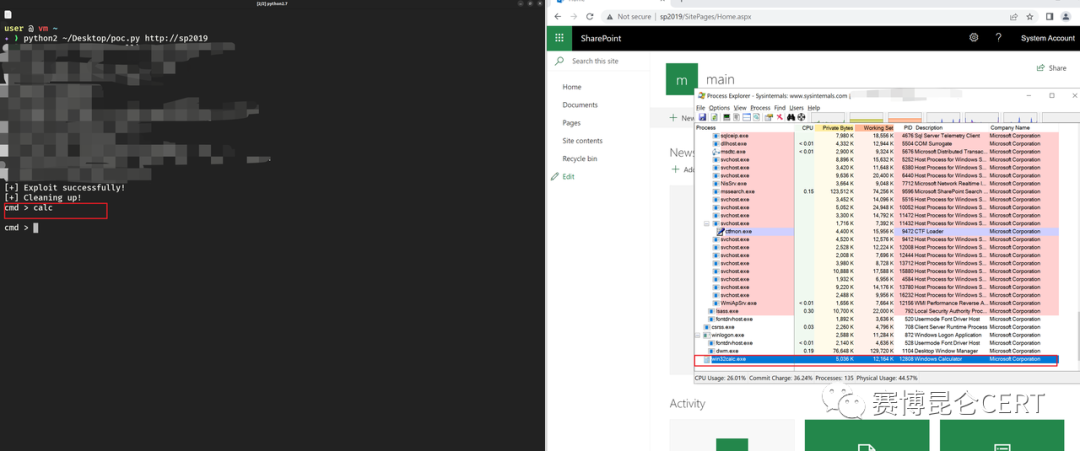Click the crosshair Find Window's Process icon
Viewport: 1080px width, 451px height.
801,117
